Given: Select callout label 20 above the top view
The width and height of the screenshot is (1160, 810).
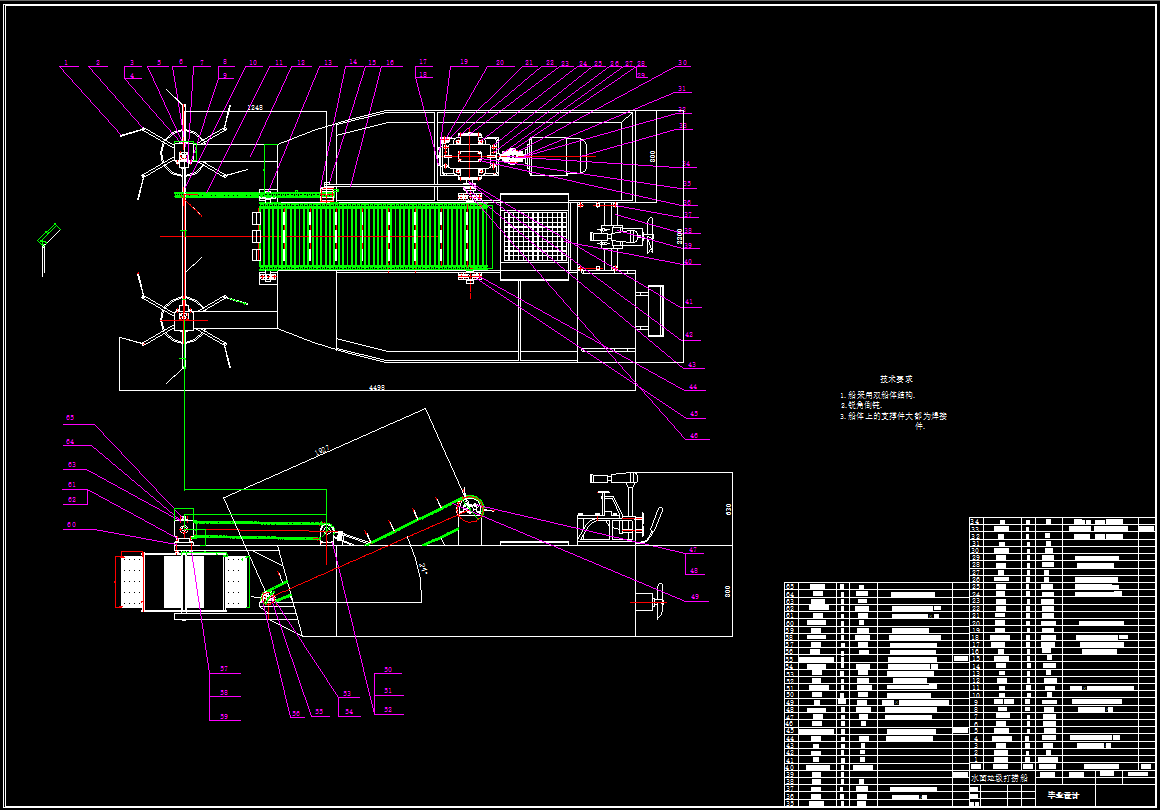Looking at the screenshot, I should point(500,63).
